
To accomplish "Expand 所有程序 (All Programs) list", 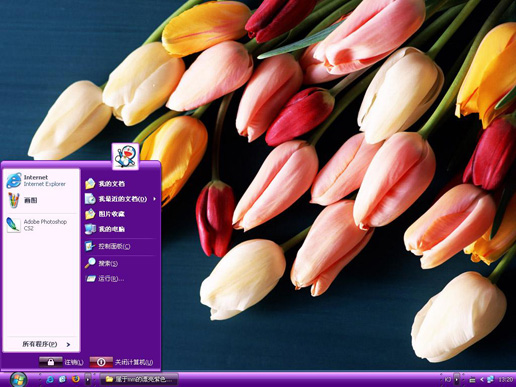I will 46,344.
